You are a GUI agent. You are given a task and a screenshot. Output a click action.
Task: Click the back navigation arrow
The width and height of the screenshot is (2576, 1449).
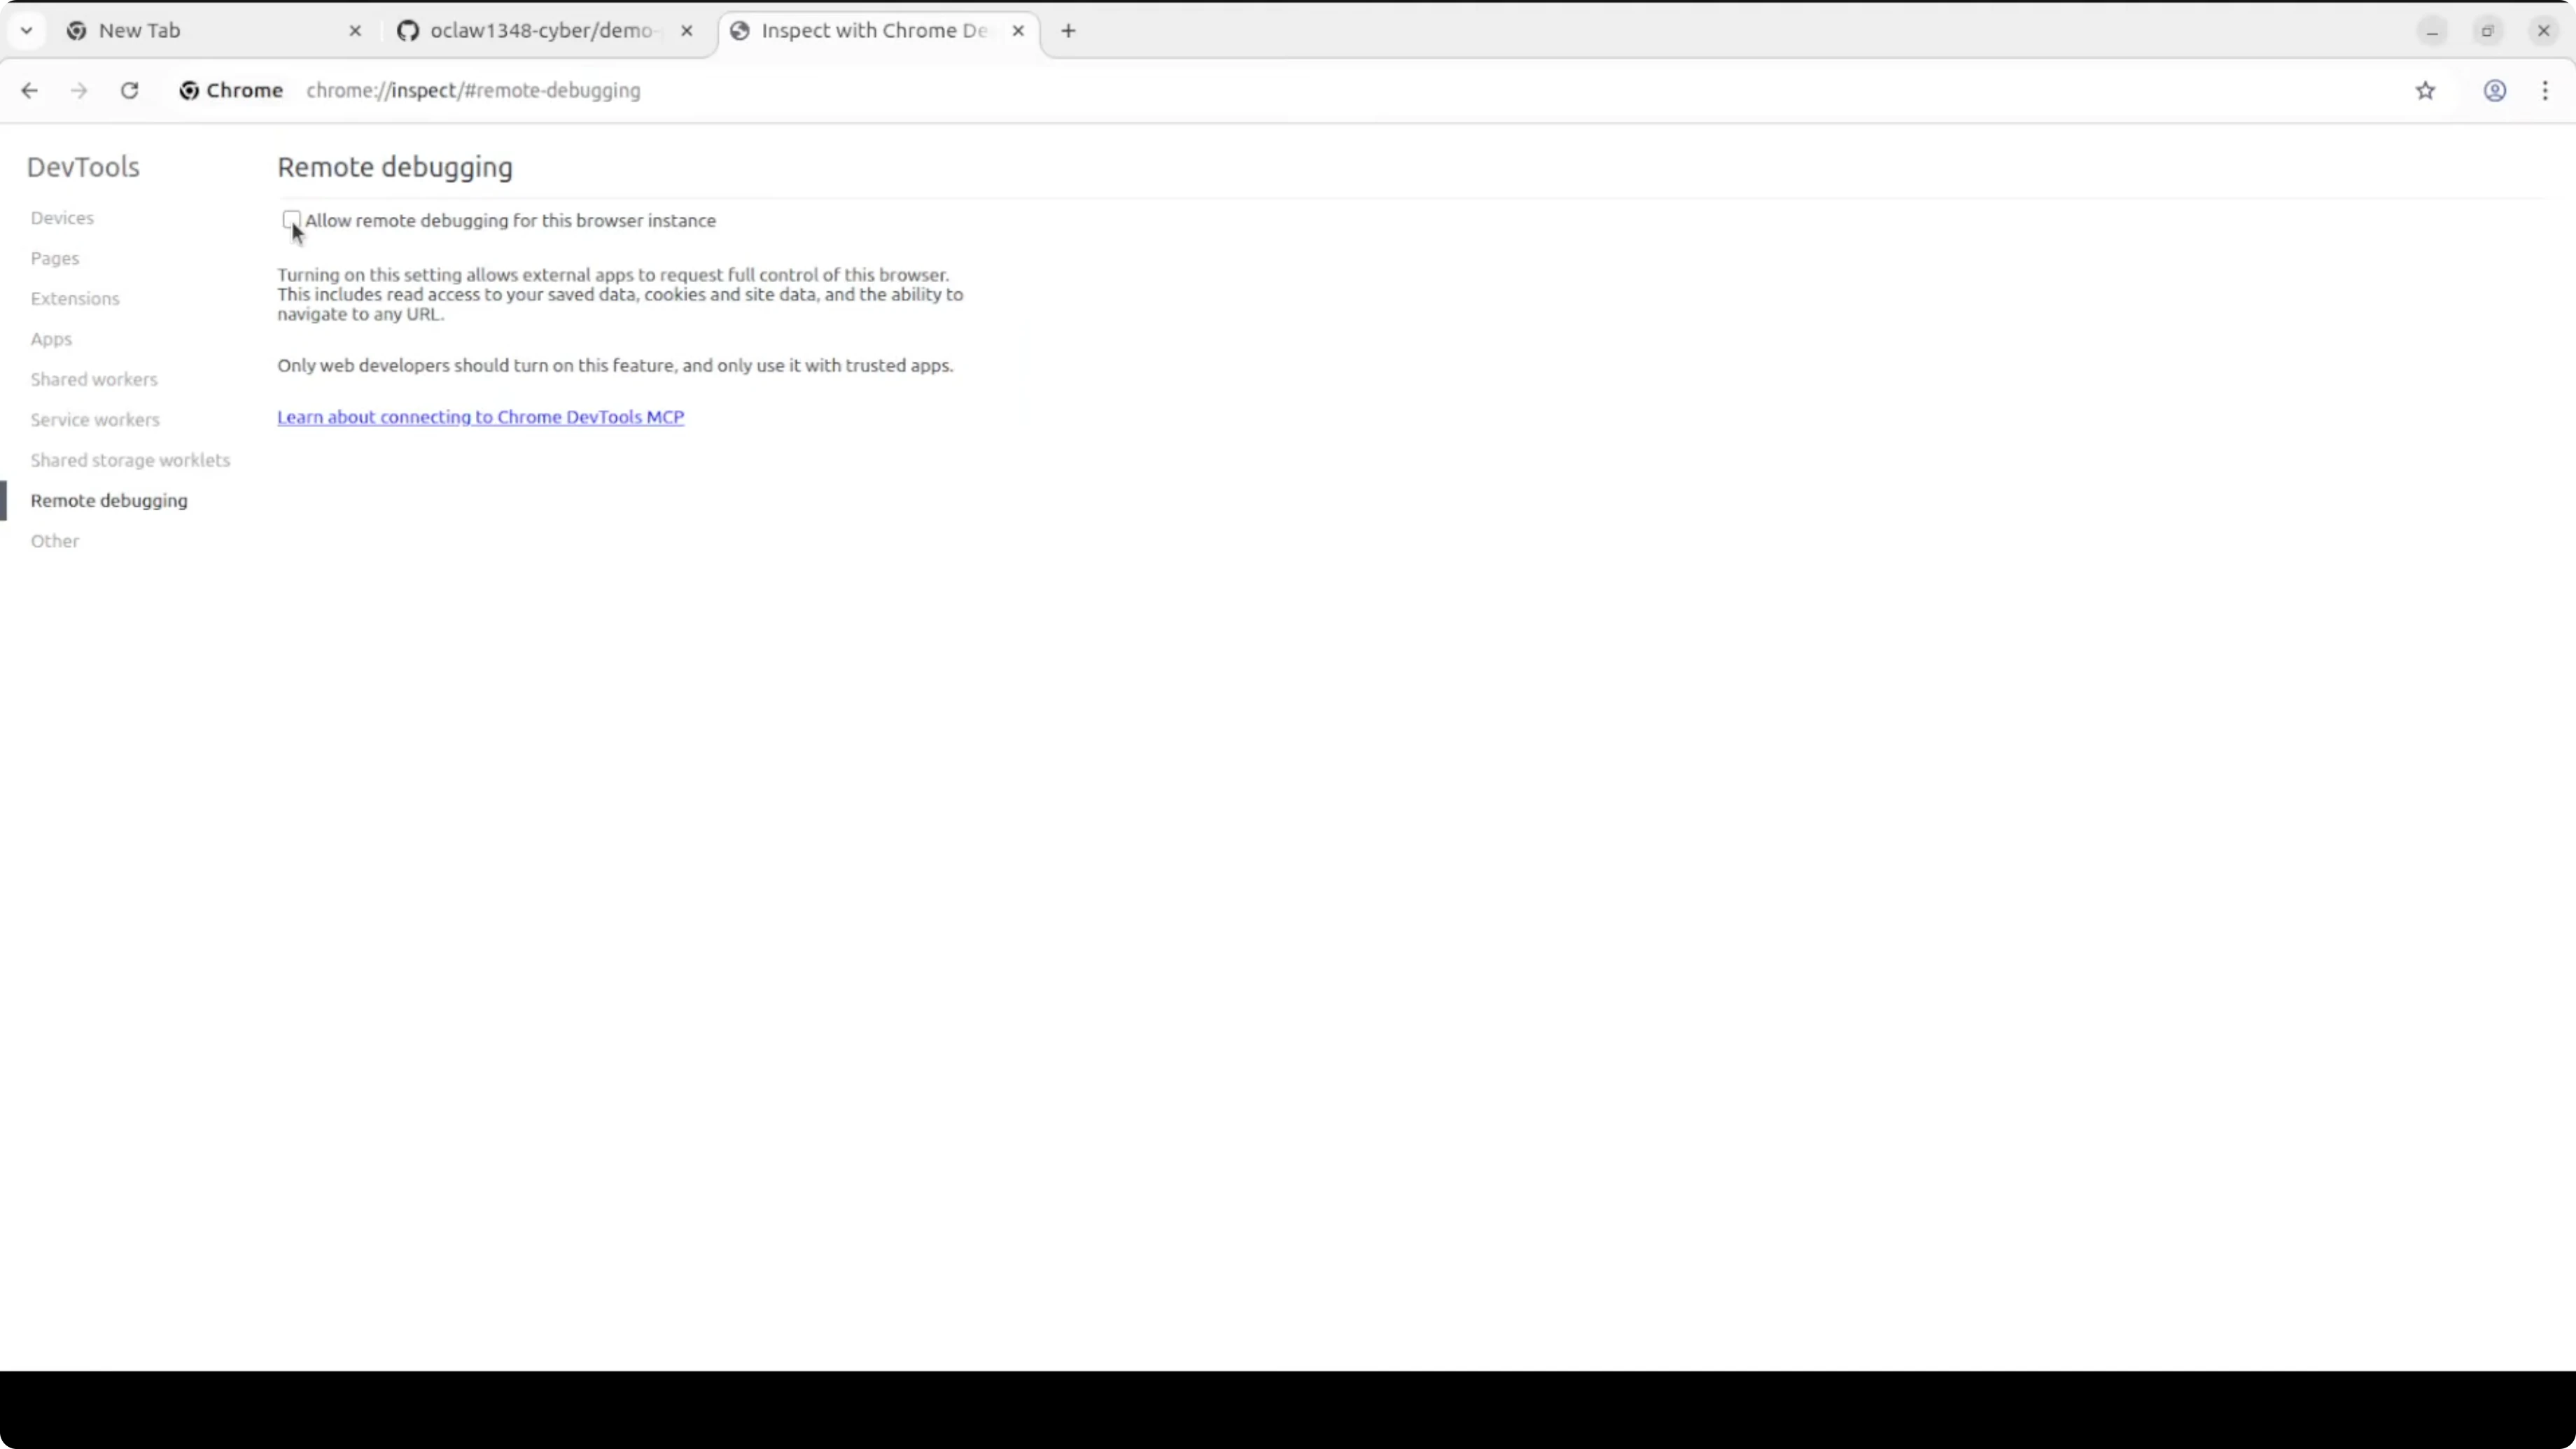pos(29,90)
